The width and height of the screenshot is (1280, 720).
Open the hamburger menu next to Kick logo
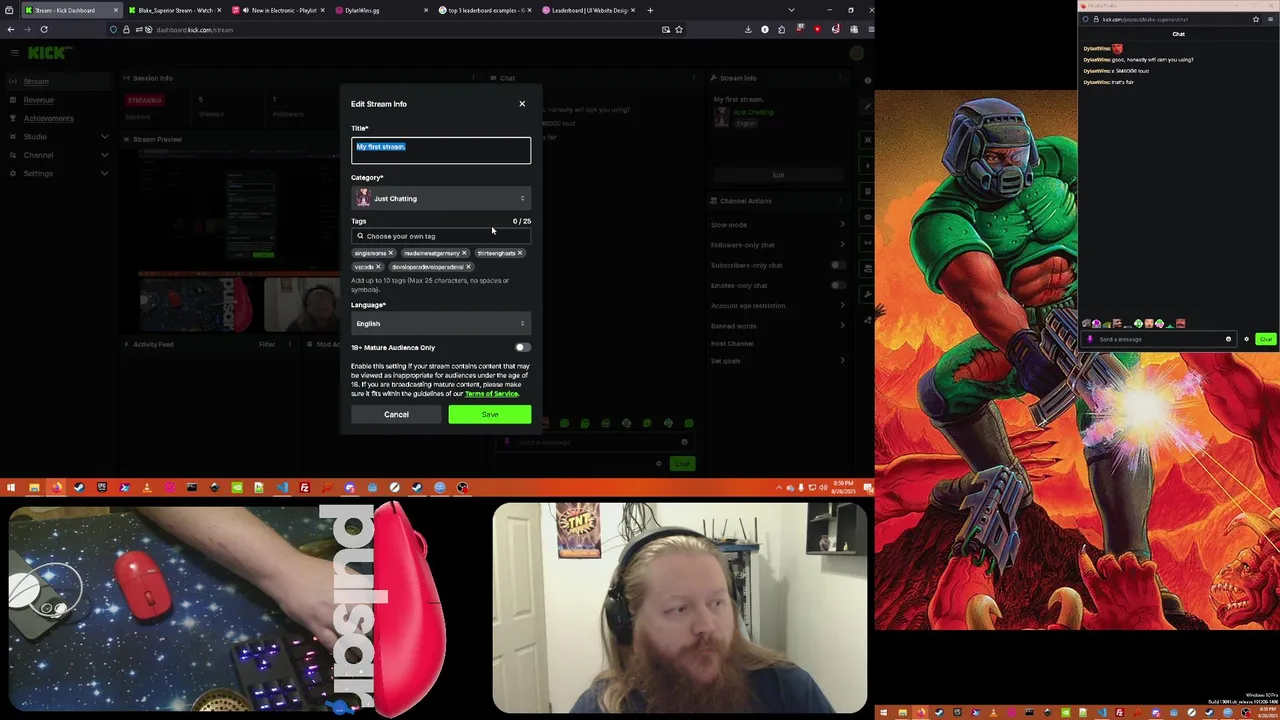pyautogui.click(x=13, y=53)
